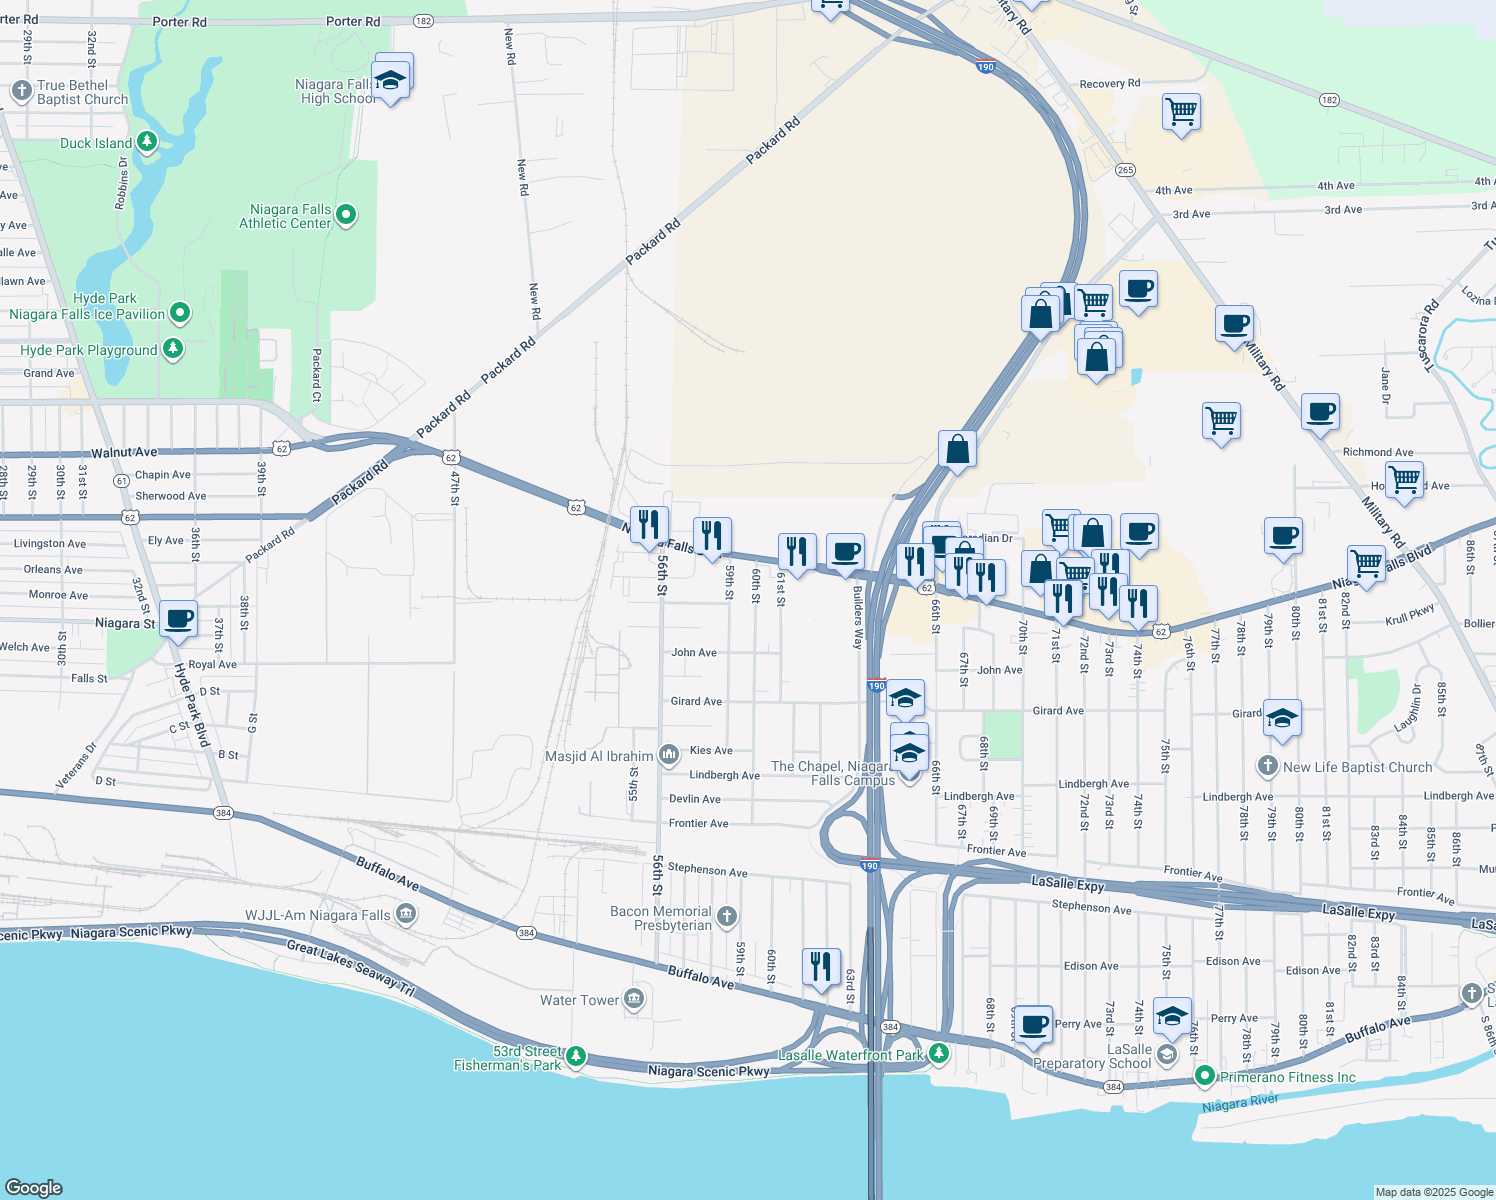Click the Primerano Fitness Inc marker
This screenshot has width=1496, height=1200.
(x=1204, y=1078)
